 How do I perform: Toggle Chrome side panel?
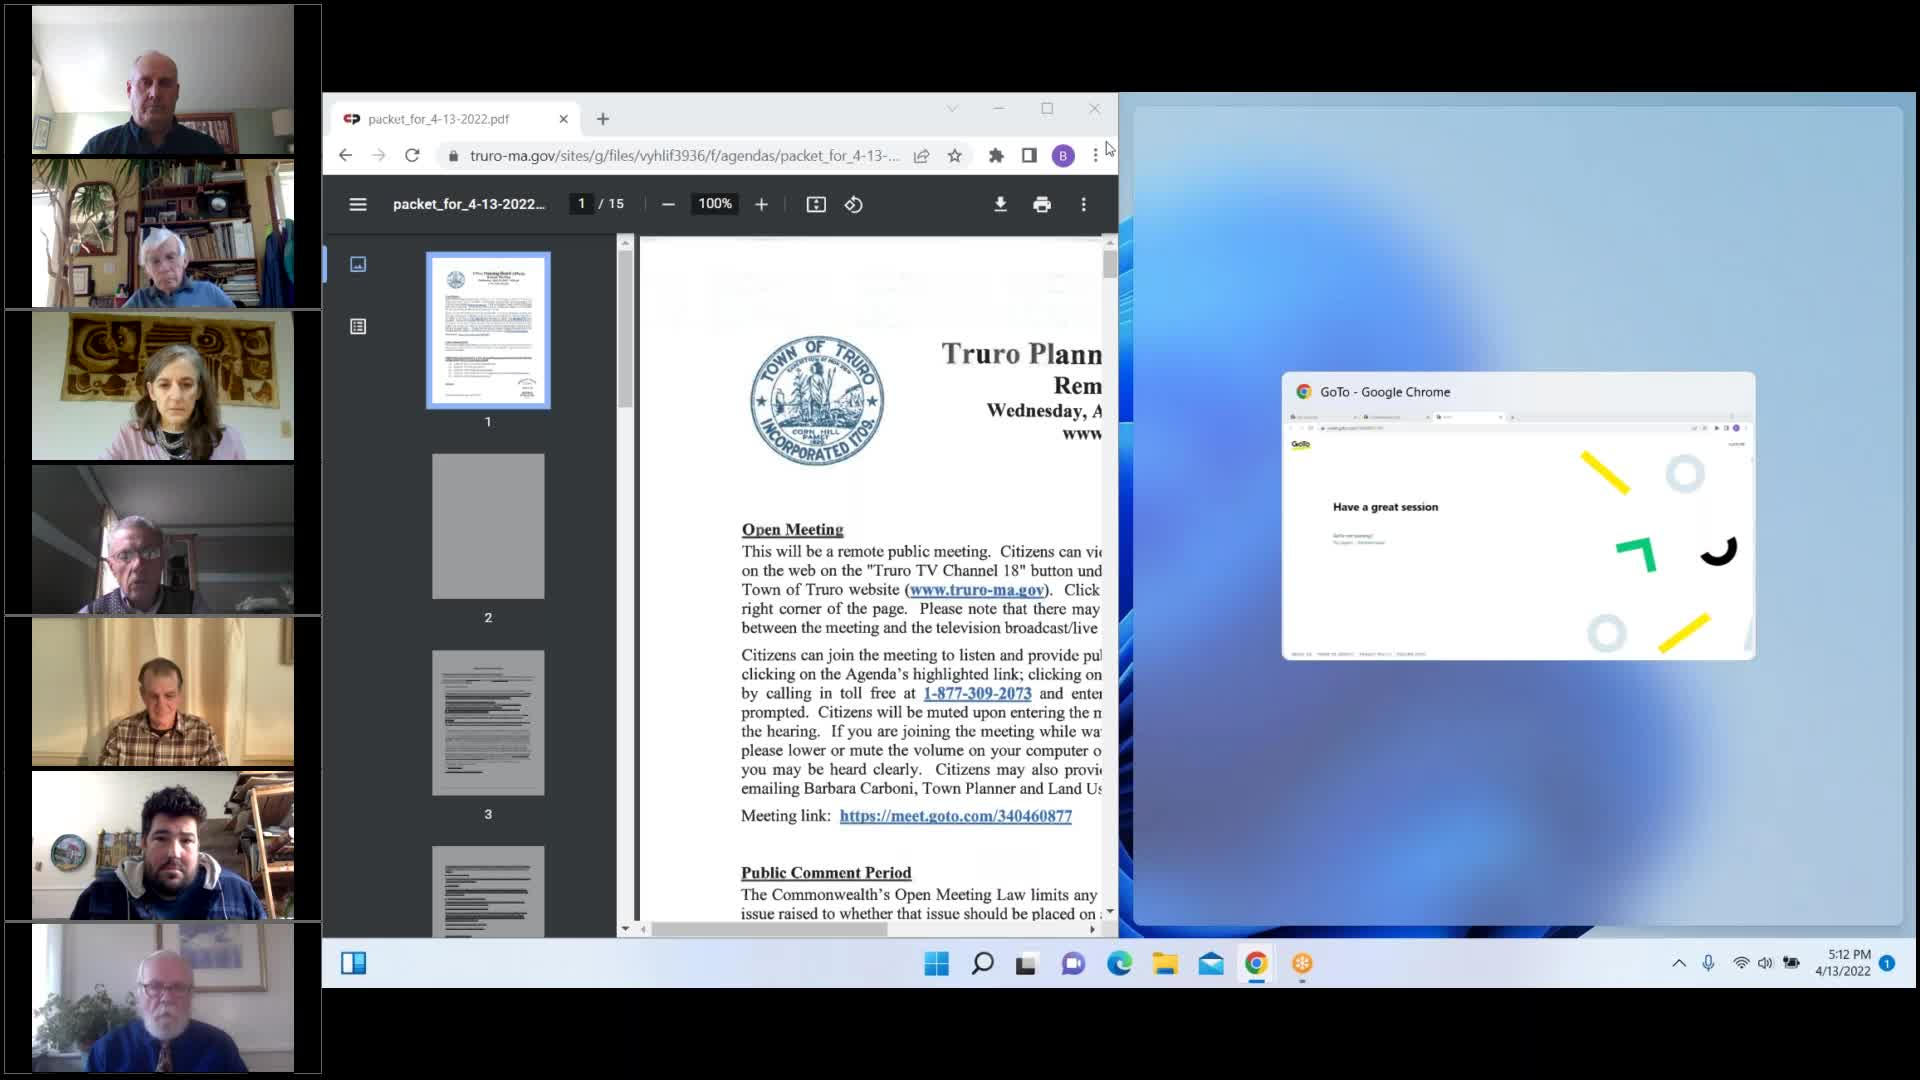click(x=1029, y=156)
